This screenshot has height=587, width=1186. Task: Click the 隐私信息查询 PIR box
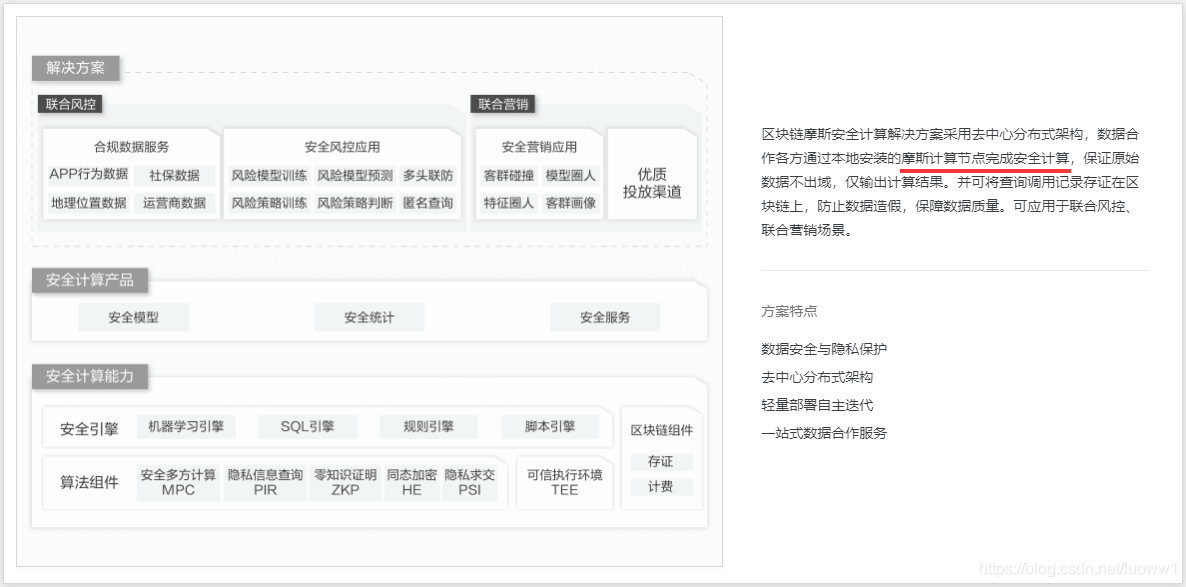click(265, 483)
